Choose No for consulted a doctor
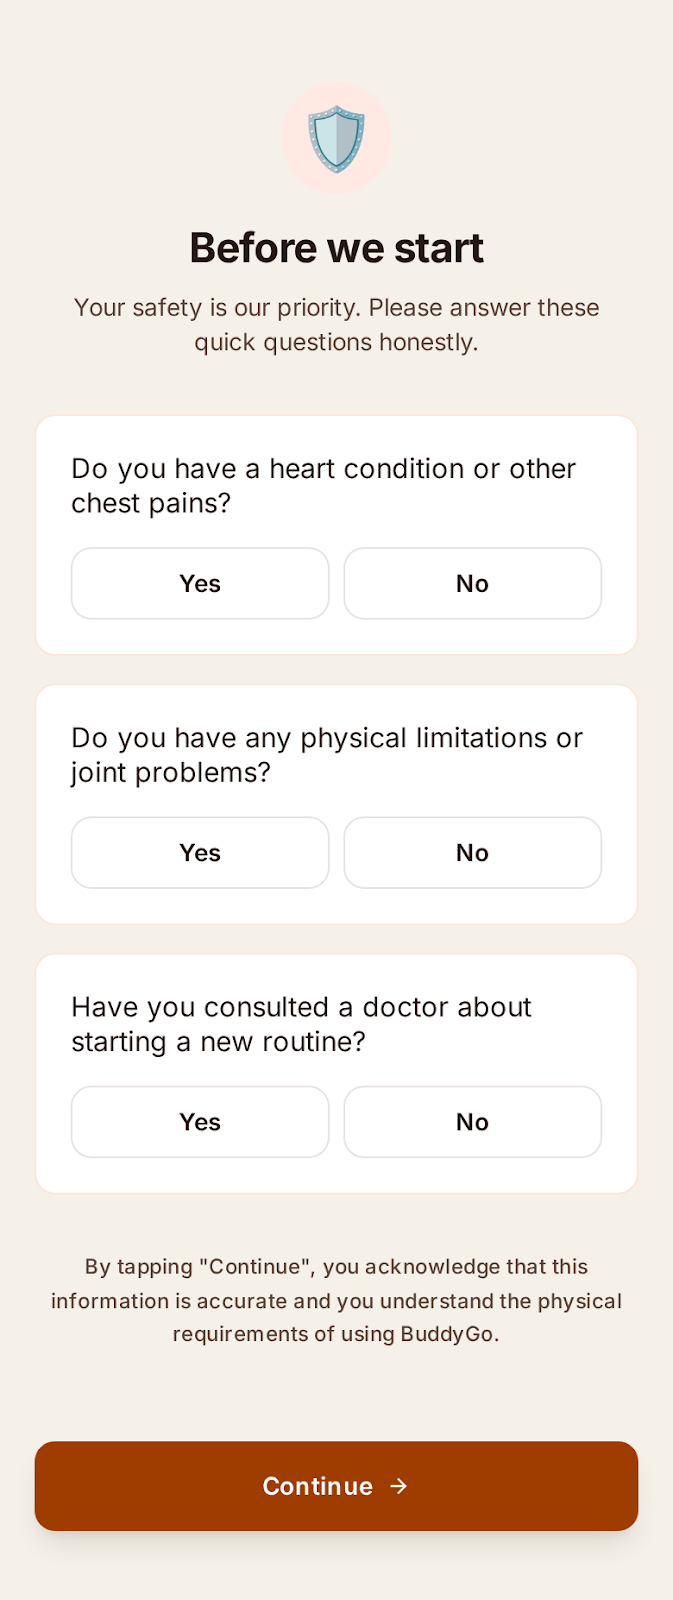The width and height of the screenshot is (673, 1600). (473, 1121)
